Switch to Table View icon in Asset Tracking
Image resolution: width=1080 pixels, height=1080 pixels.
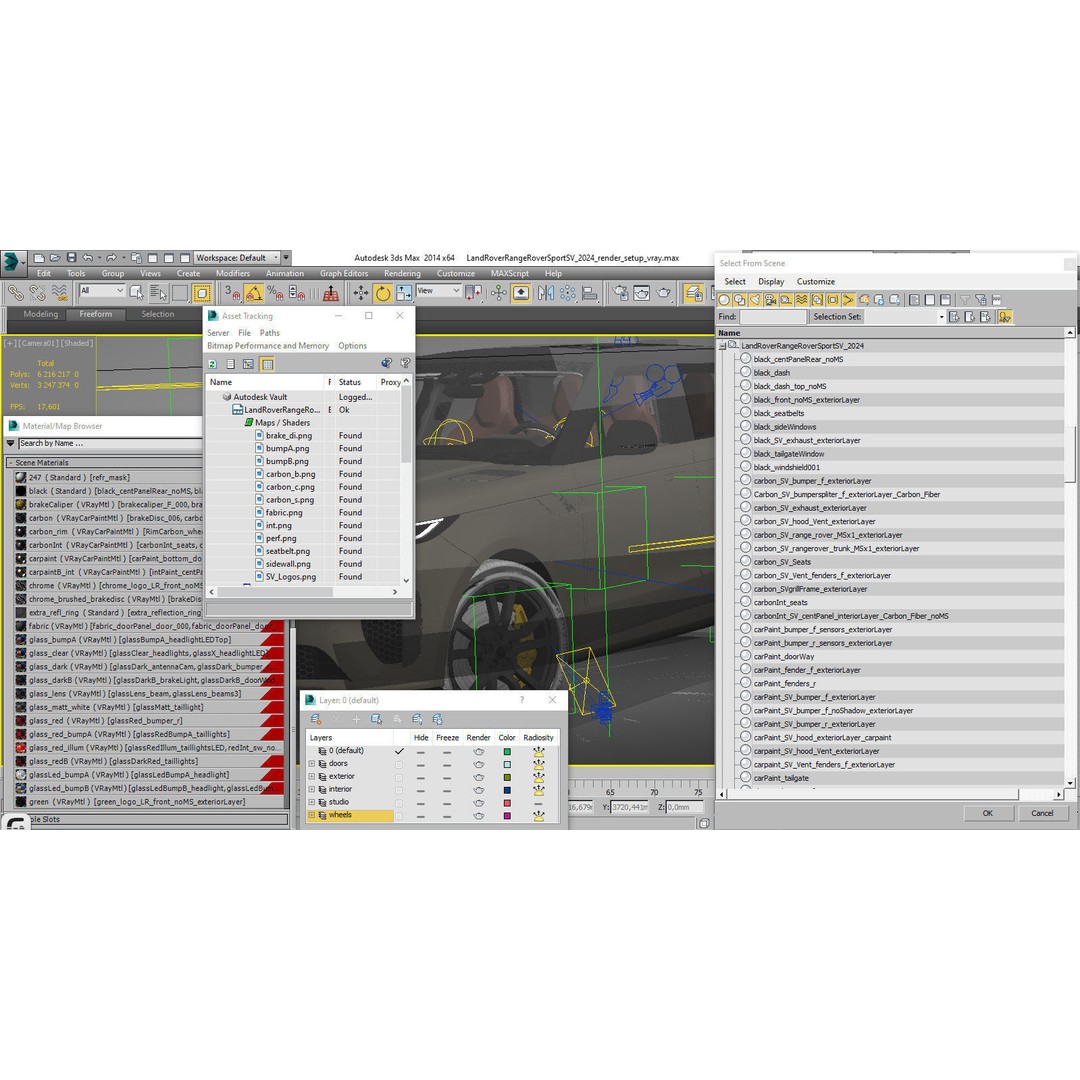267,364
